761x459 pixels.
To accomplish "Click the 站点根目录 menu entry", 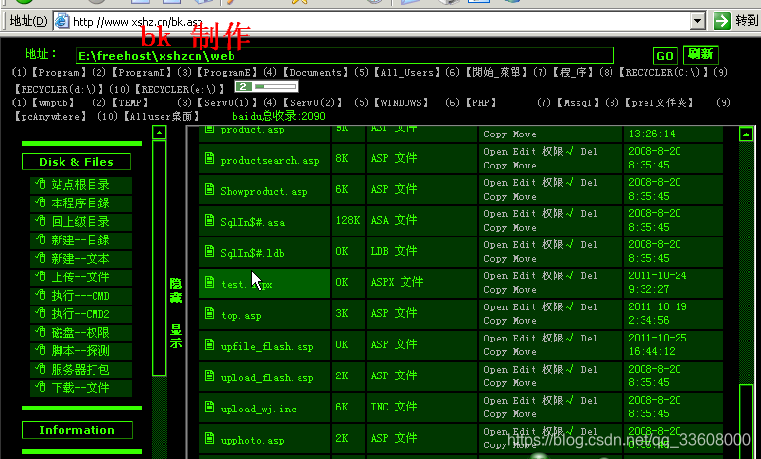I will 81,184.
